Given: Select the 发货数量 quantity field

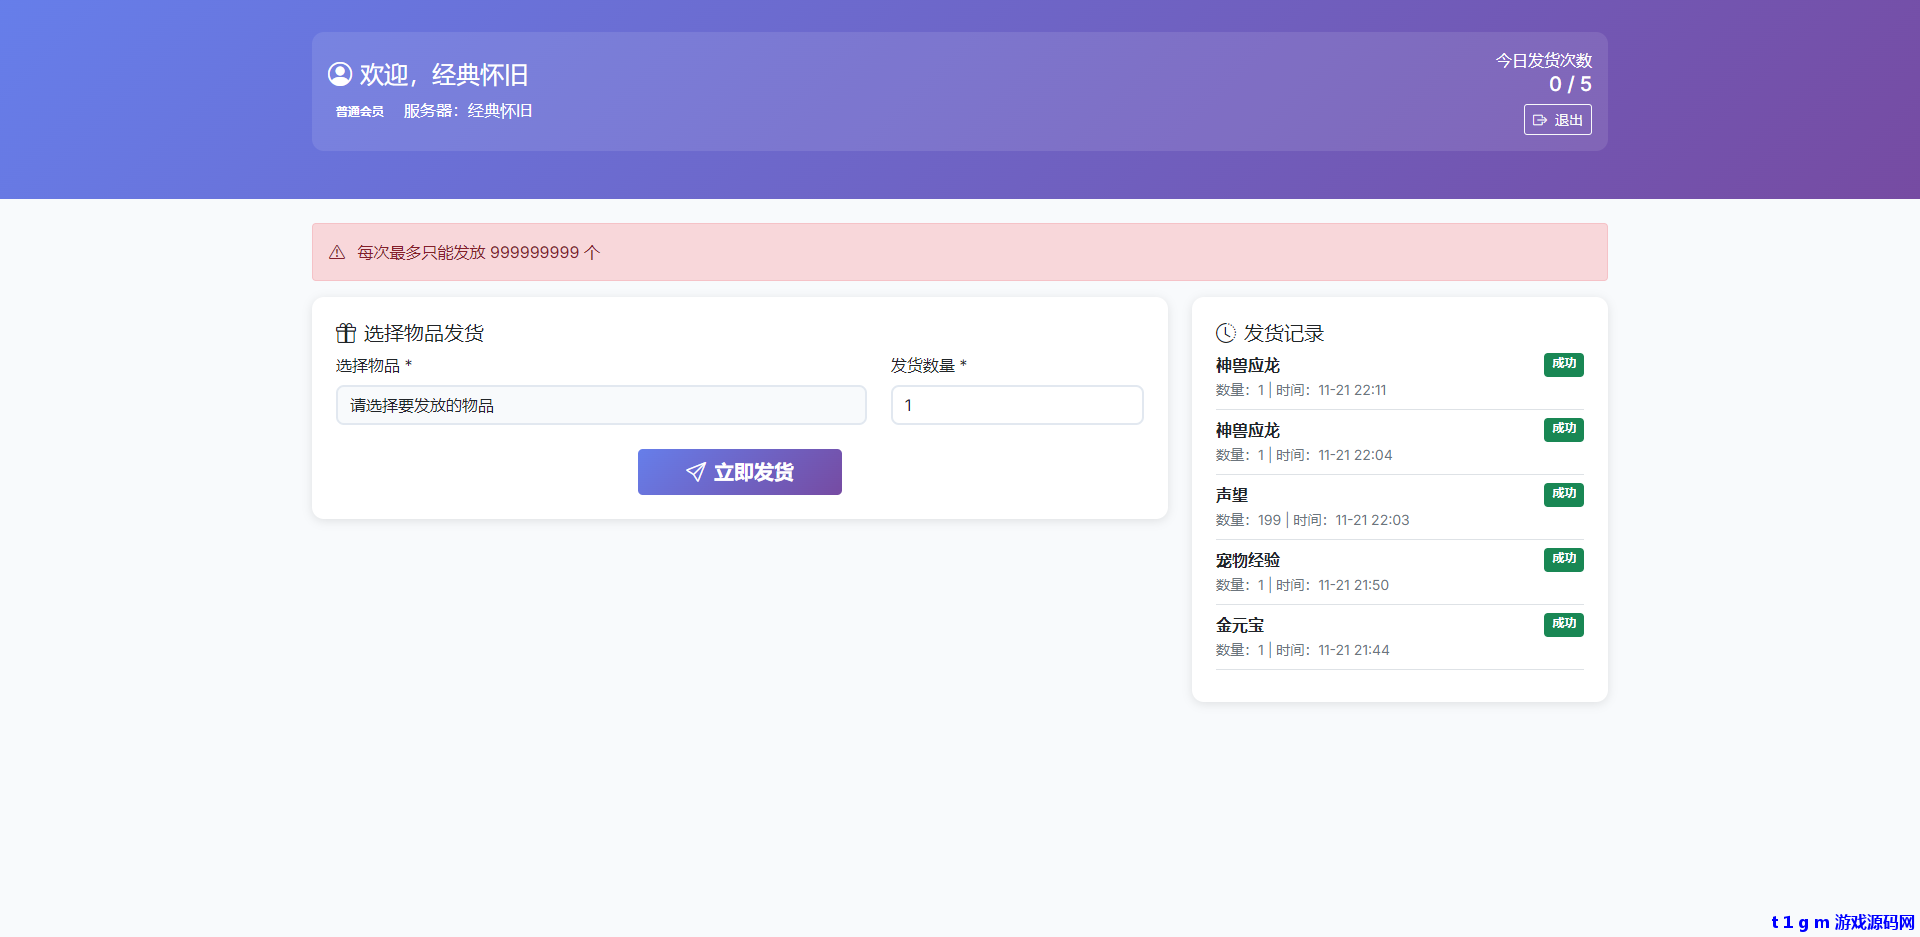Looking at the screenshot, I should [1016, 405].
